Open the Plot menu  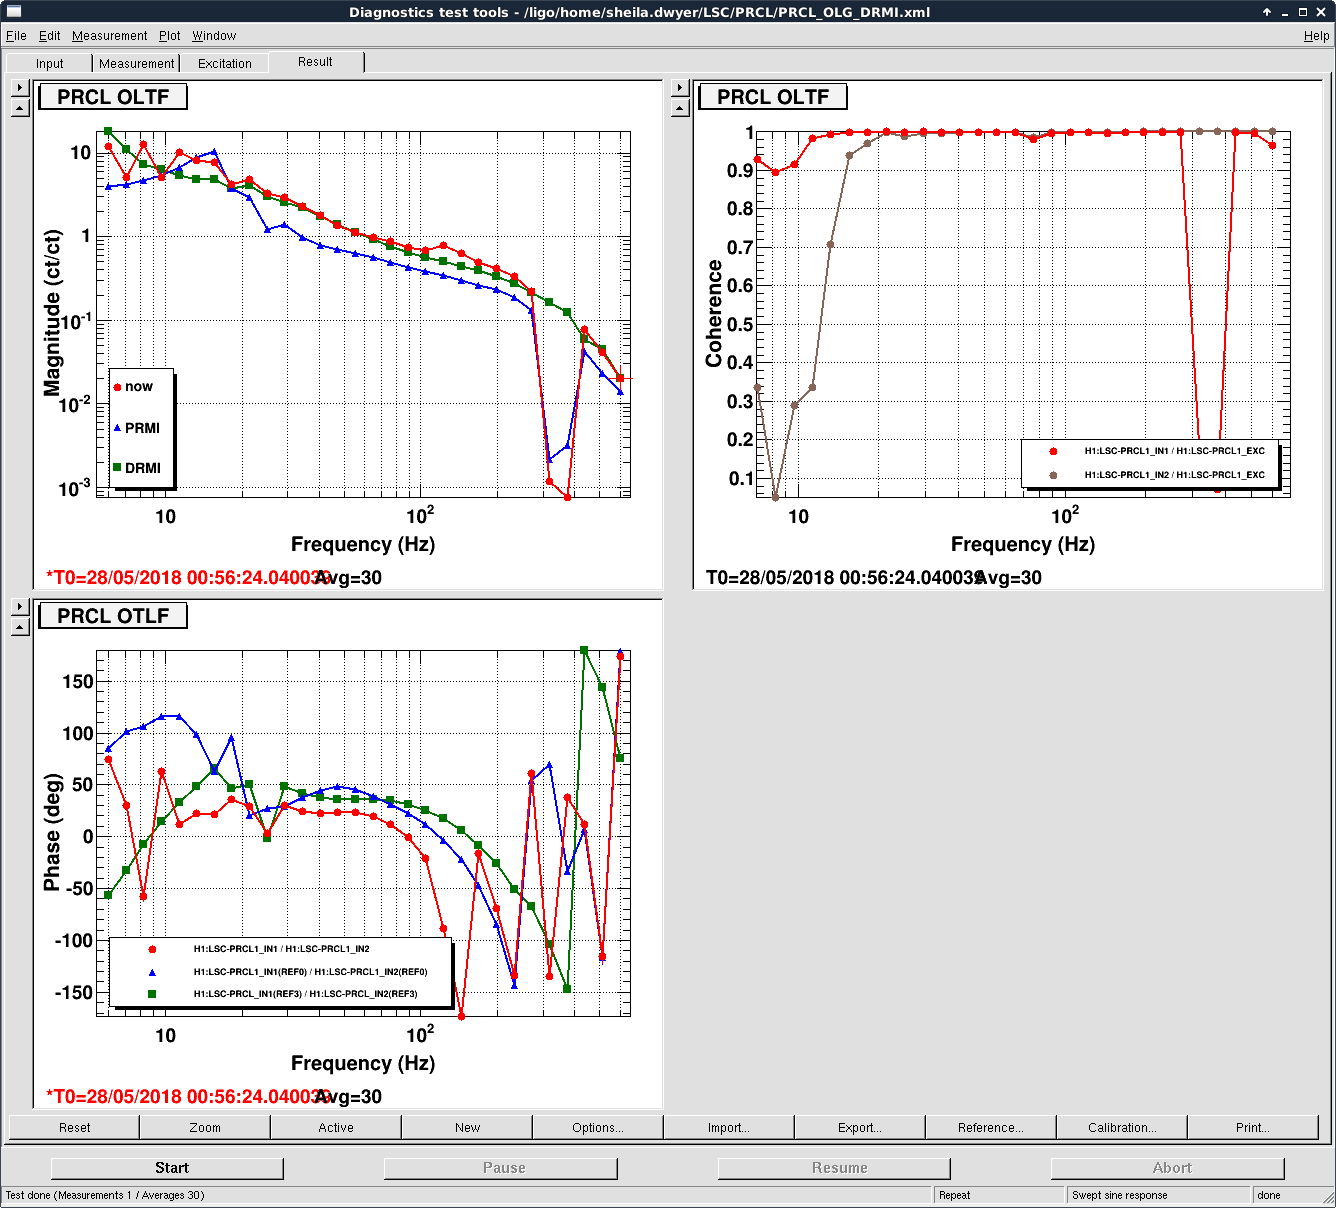170,36
